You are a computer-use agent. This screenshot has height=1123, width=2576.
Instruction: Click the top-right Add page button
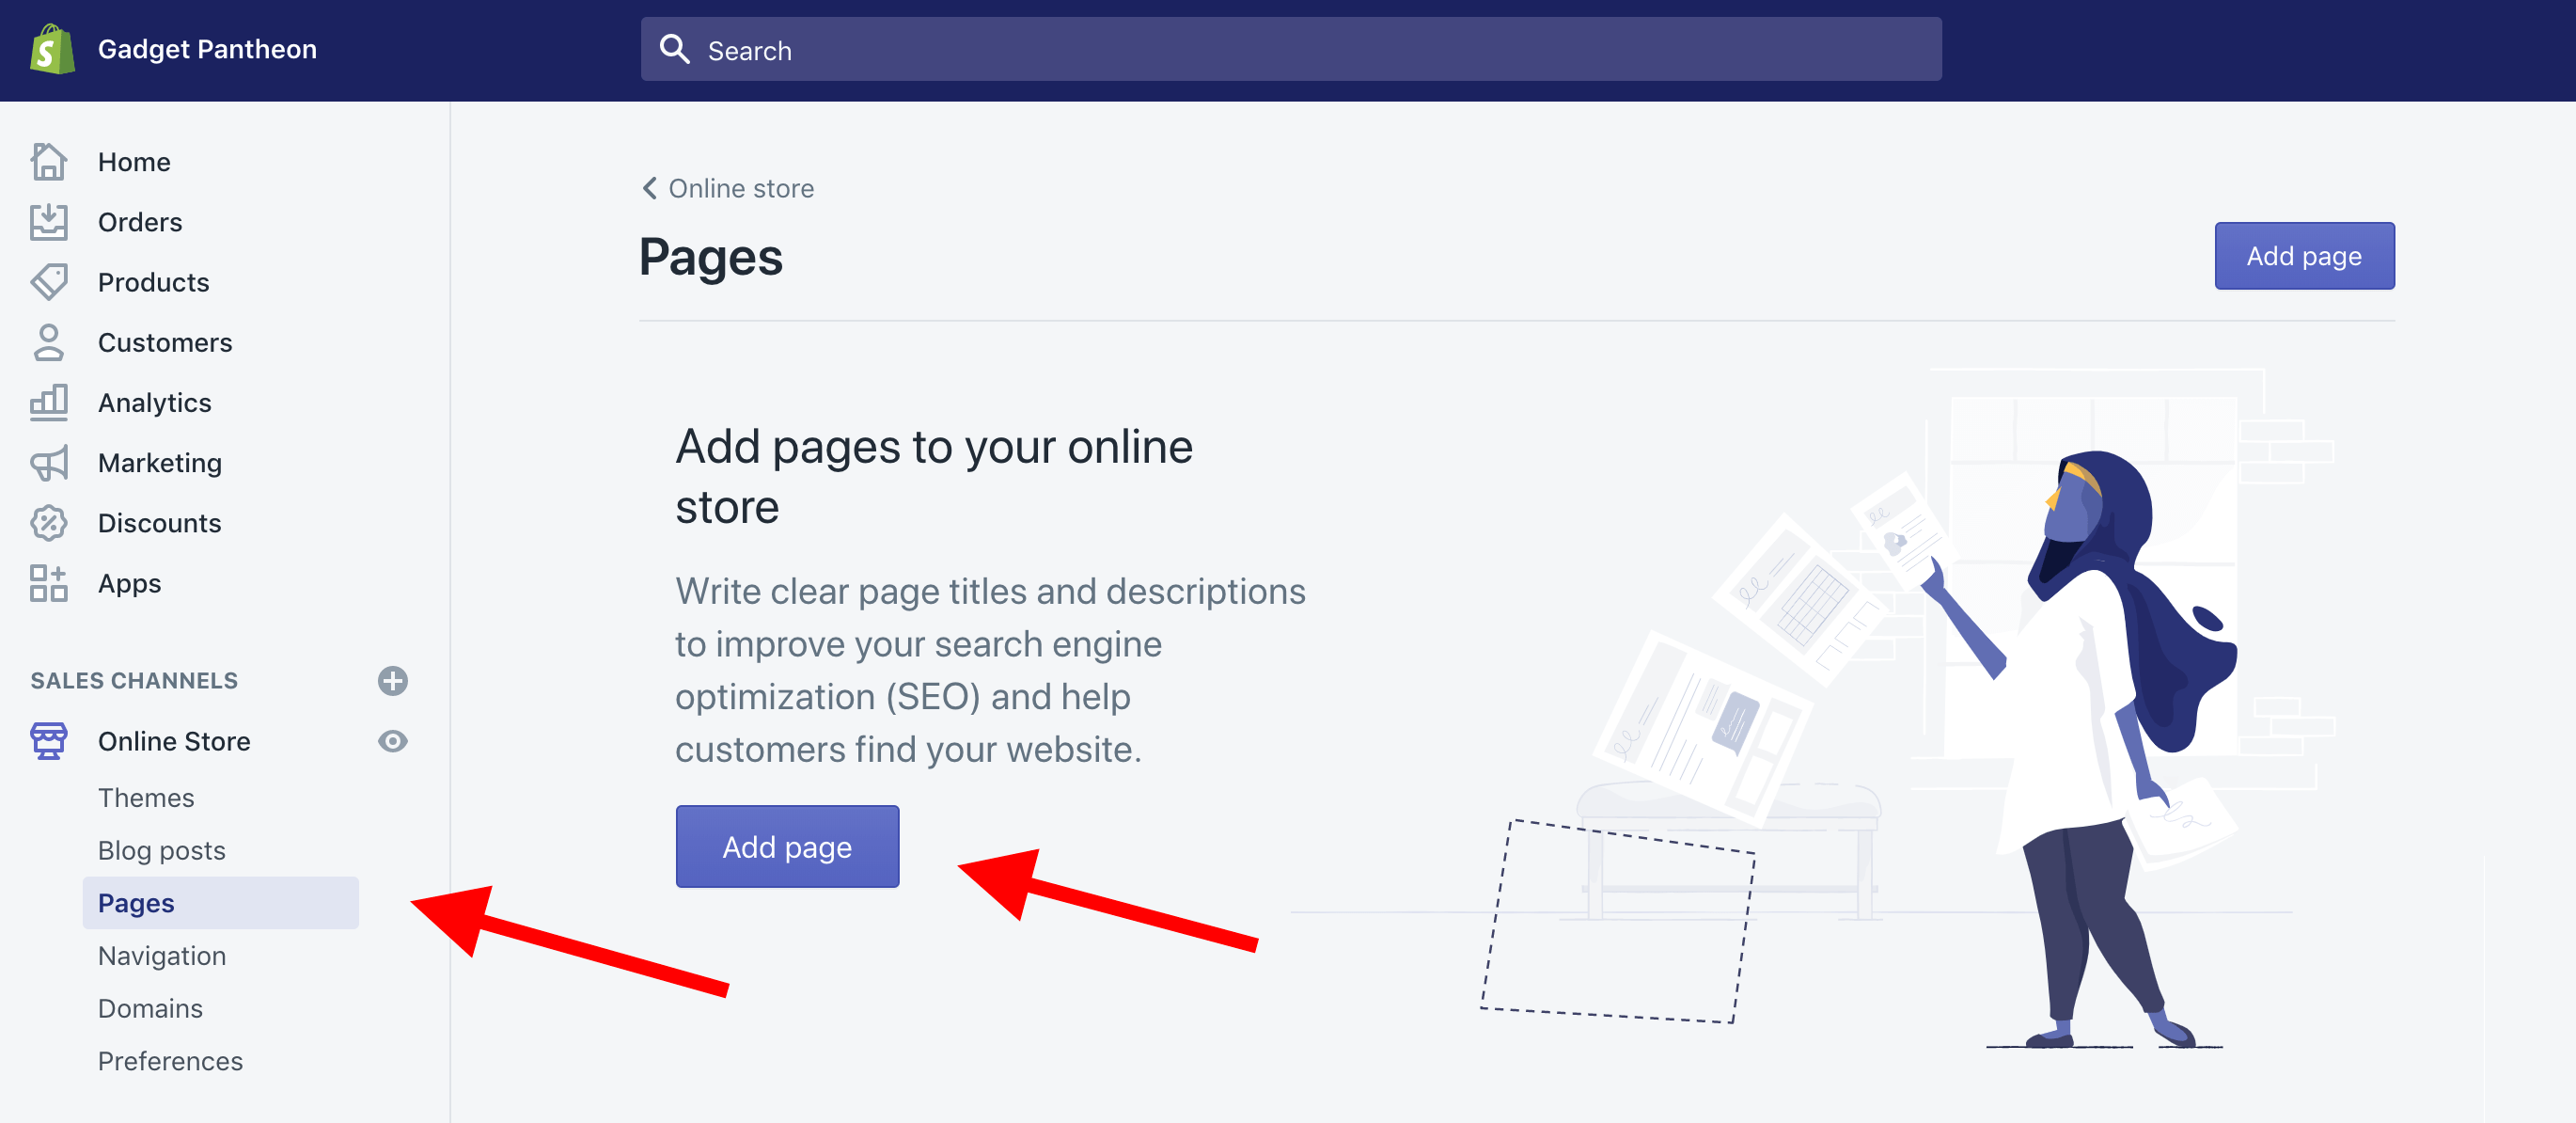2303,256
